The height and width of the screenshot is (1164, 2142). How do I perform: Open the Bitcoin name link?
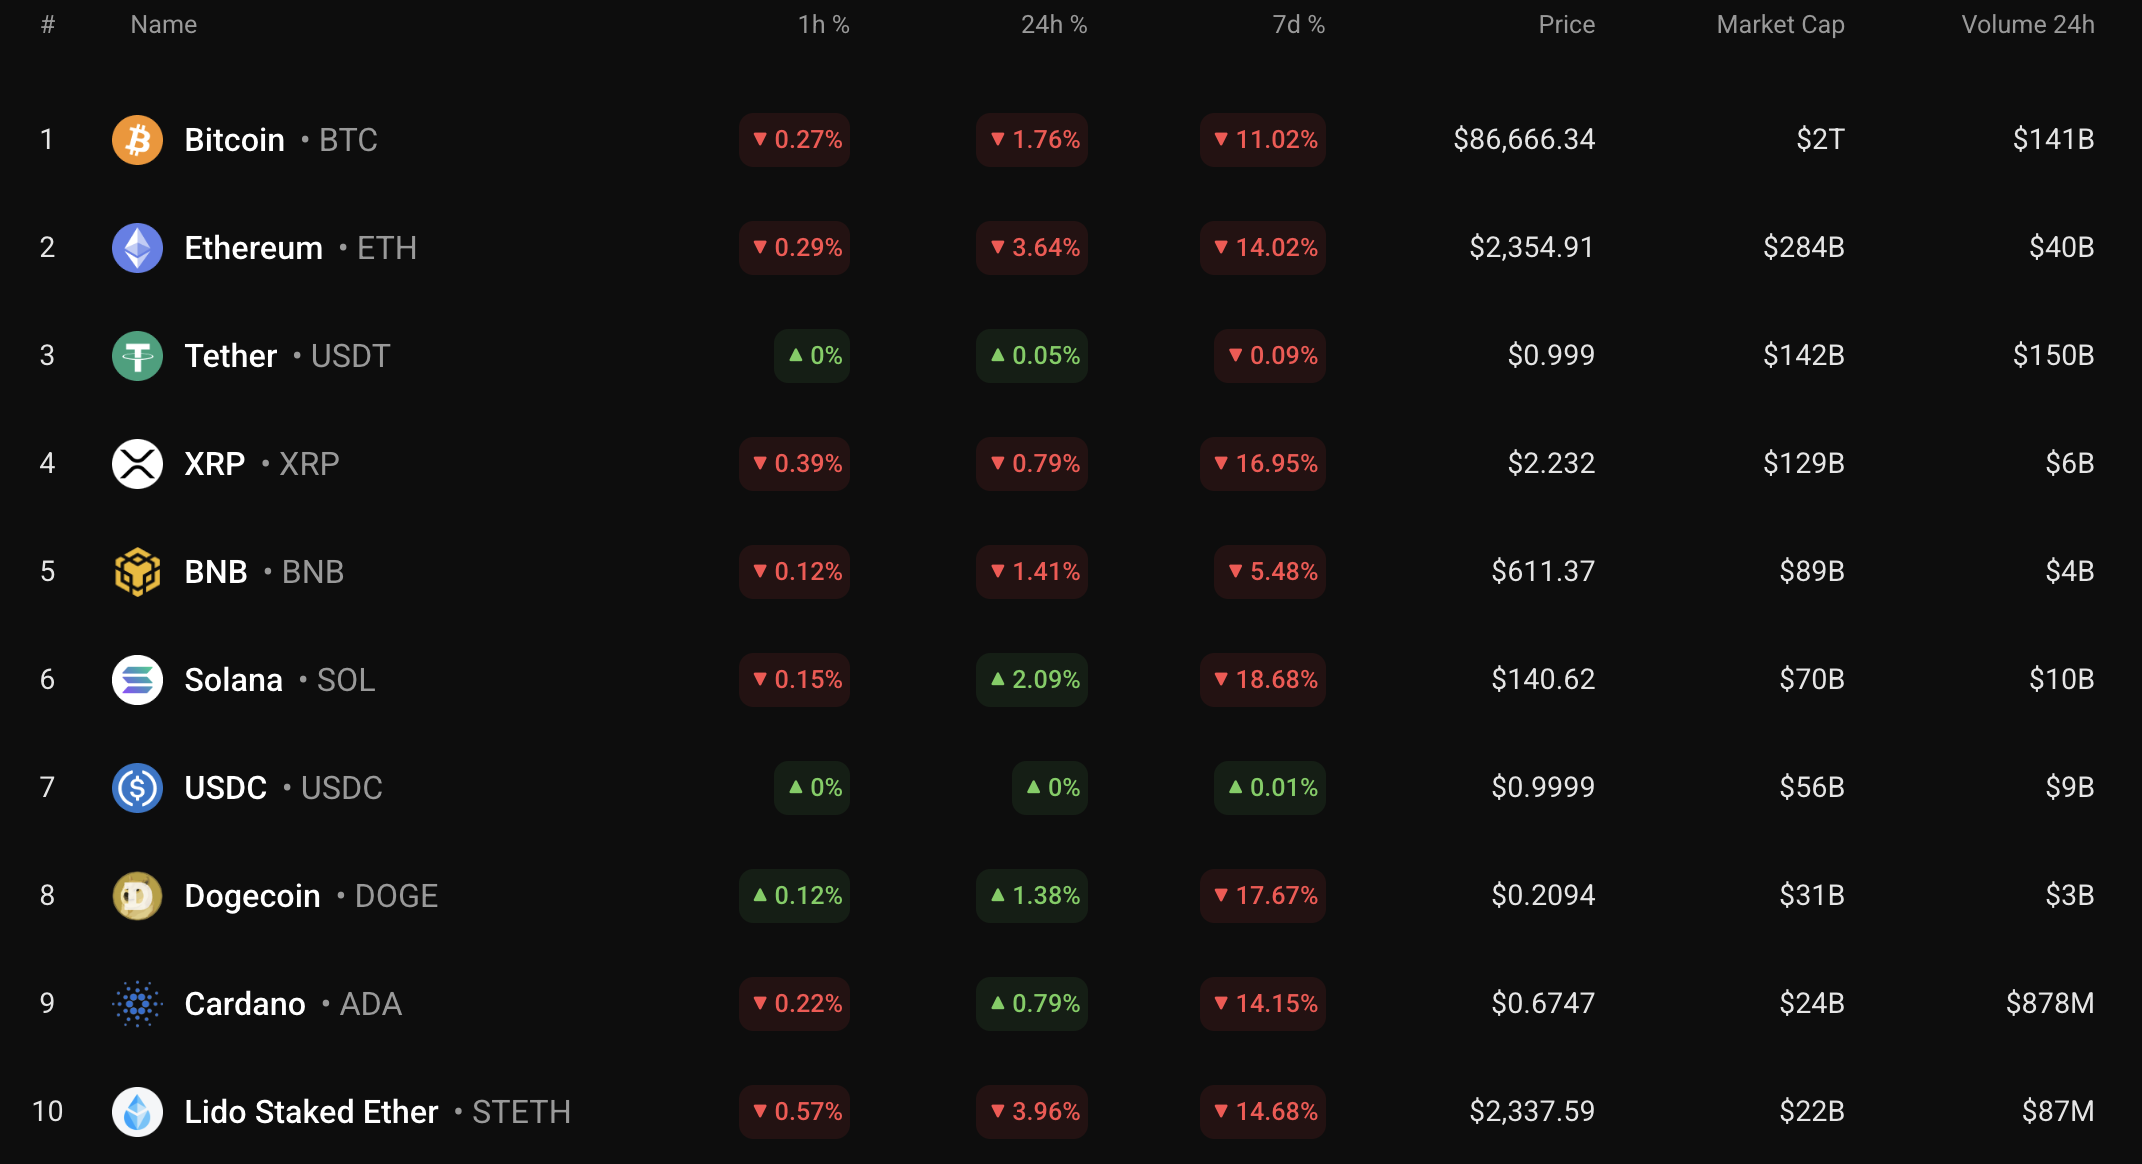(x=235, y=140)
